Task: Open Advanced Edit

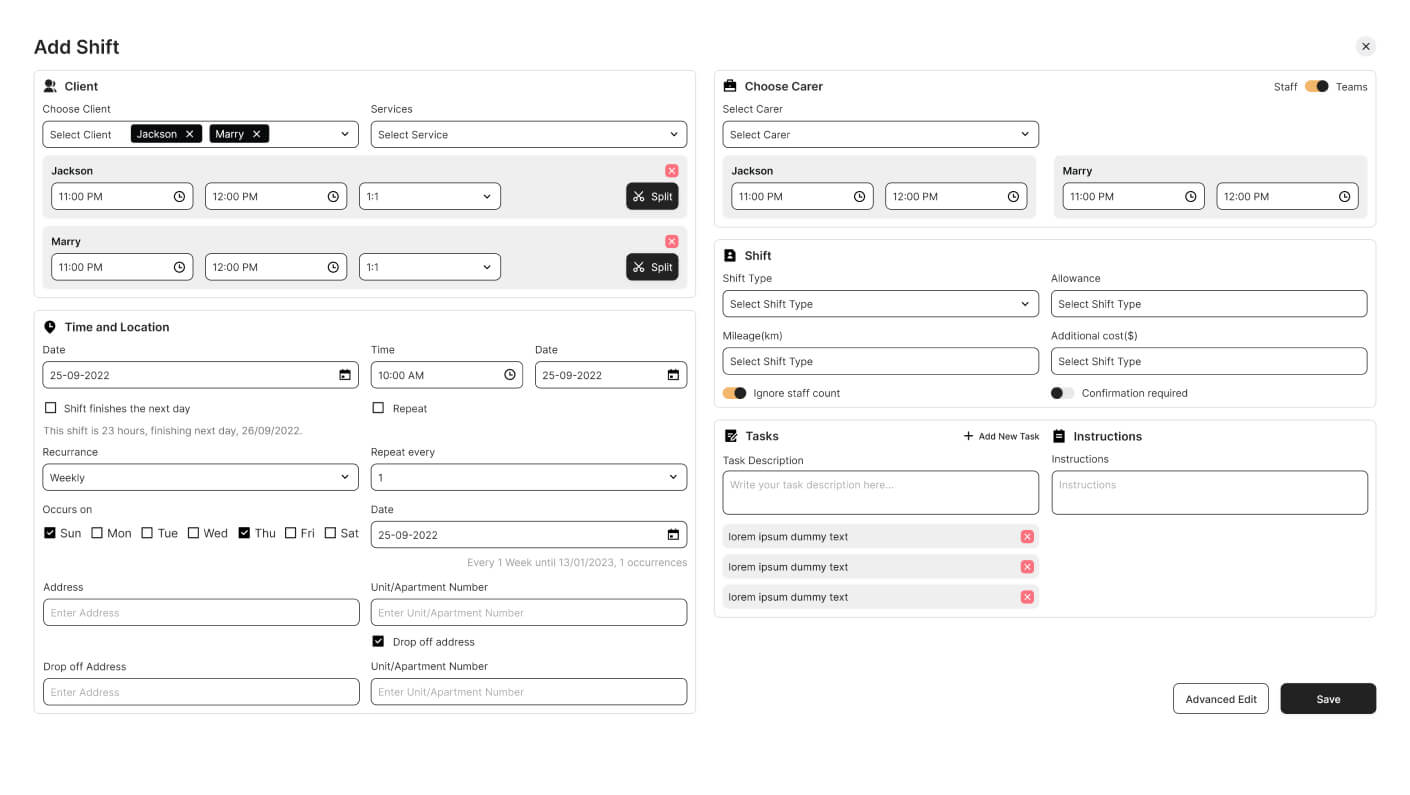Action: coord(1221,699)
